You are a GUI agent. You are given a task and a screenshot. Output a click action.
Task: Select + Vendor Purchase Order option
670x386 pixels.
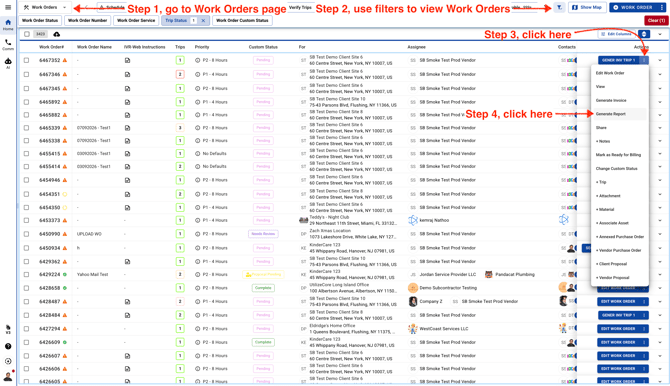pyautogui.click(x=618, y=250)
